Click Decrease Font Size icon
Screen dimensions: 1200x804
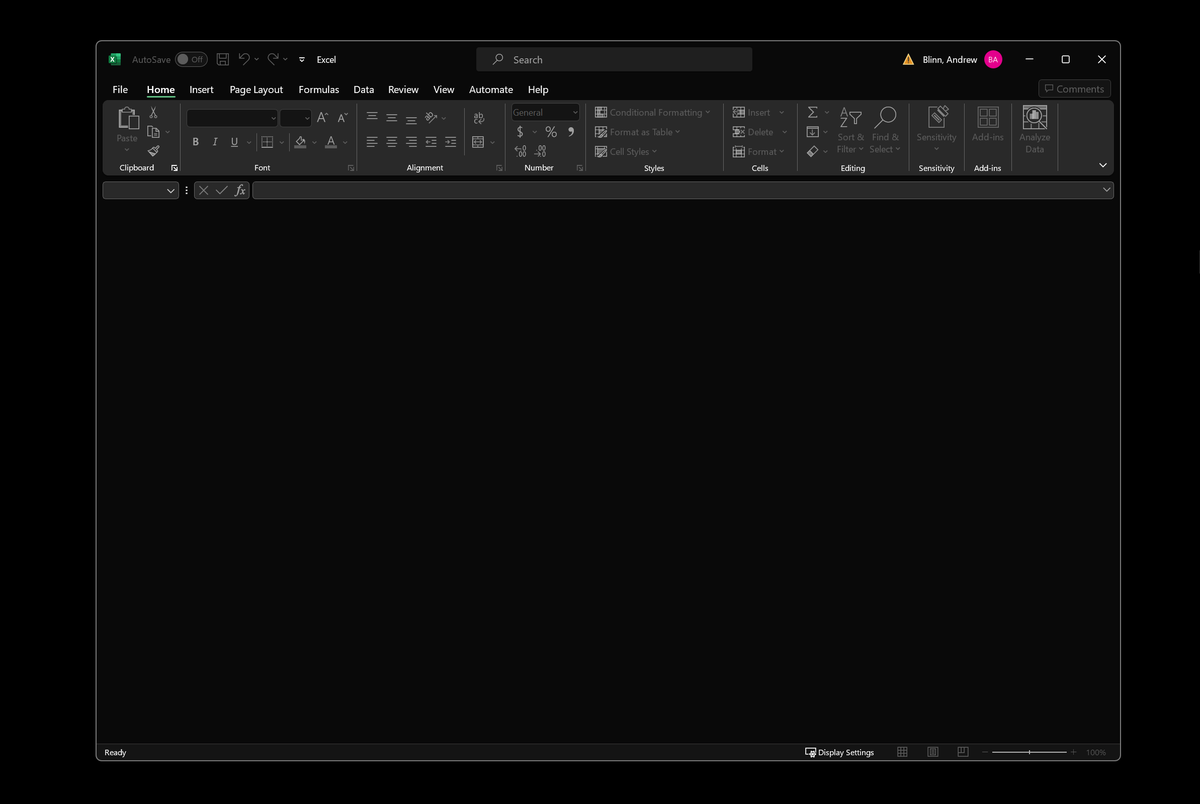coord(342,118)
